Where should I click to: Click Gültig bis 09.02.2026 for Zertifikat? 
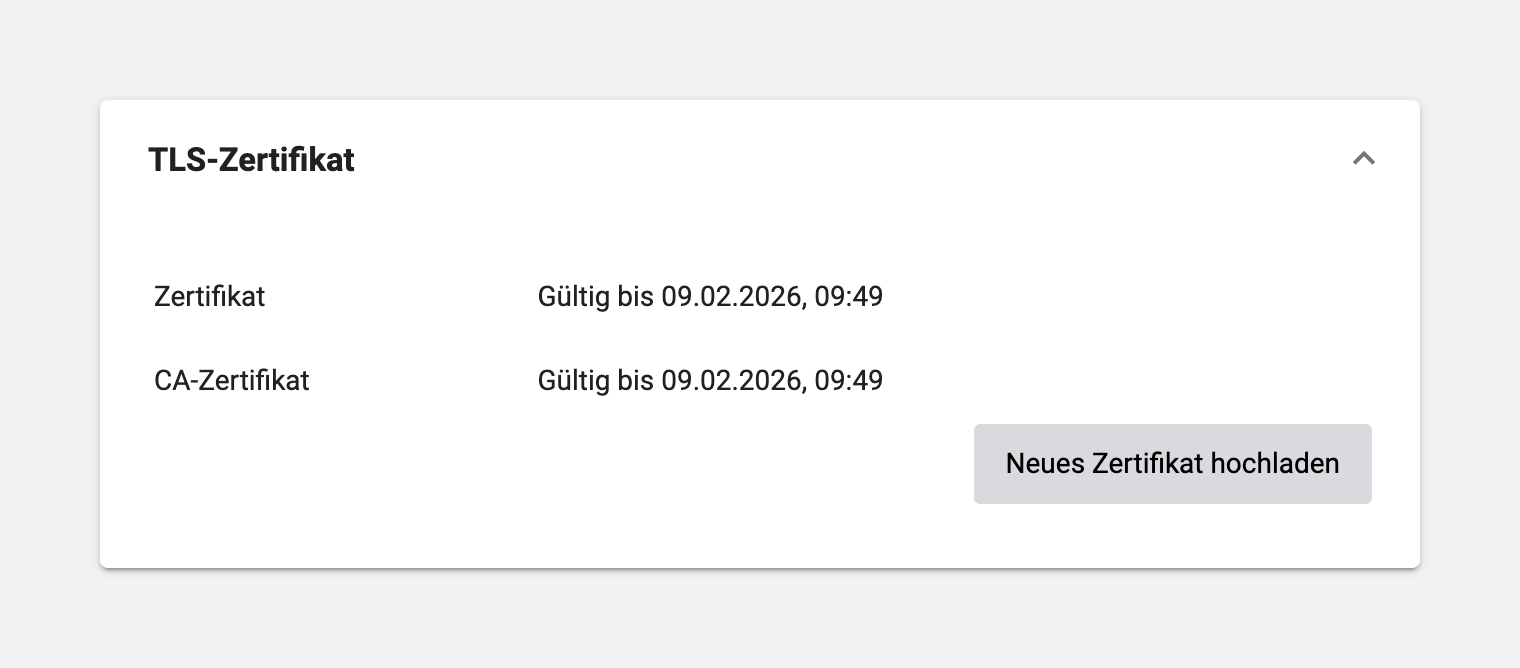point(710,296)
